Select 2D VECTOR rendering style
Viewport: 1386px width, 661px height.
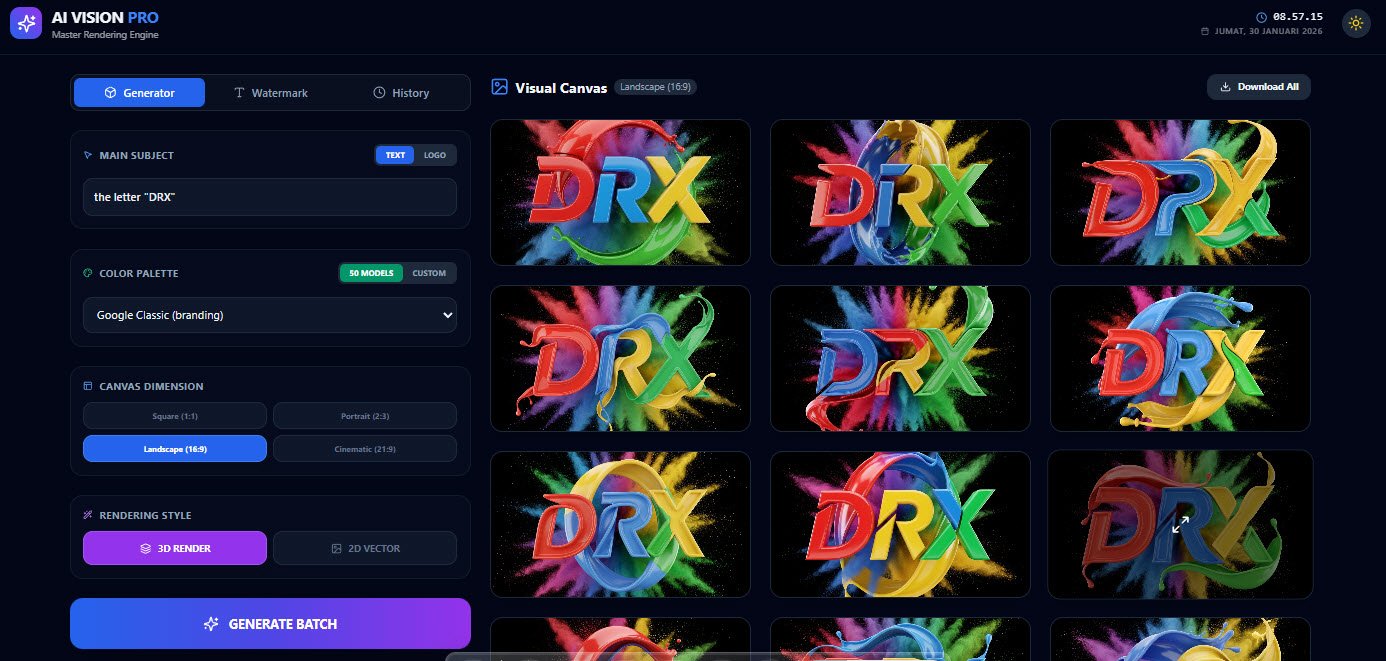pyautogui.click(x=365, y=548)
